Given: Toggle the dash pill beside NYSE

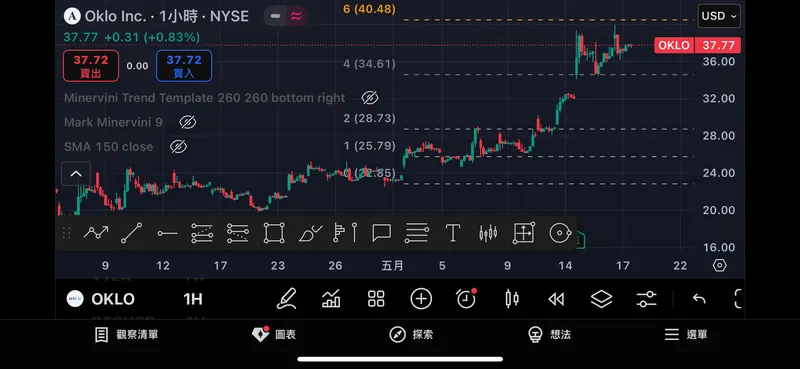Looking at the screenshot, I should (276, 16).
